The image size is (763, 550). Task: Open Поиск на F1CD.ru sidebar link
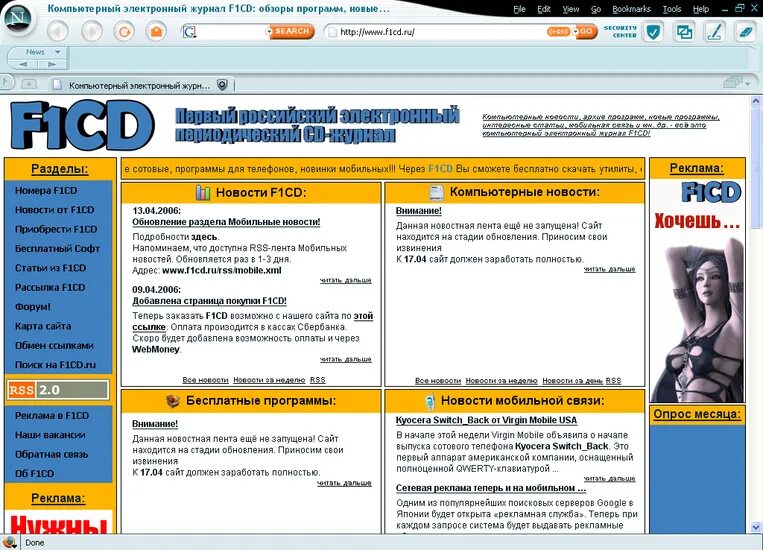[55, 365]
